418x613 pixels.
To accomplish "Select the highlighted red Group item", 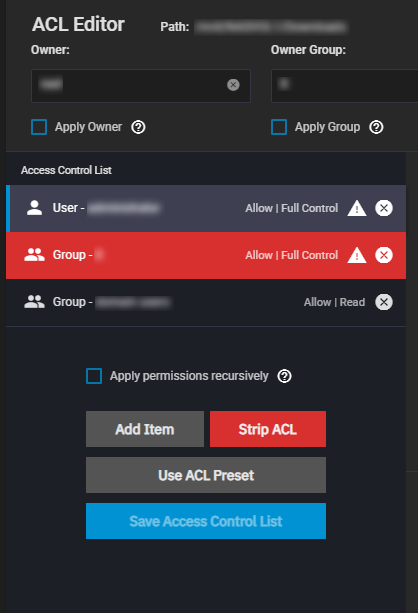I will point(206,255).
